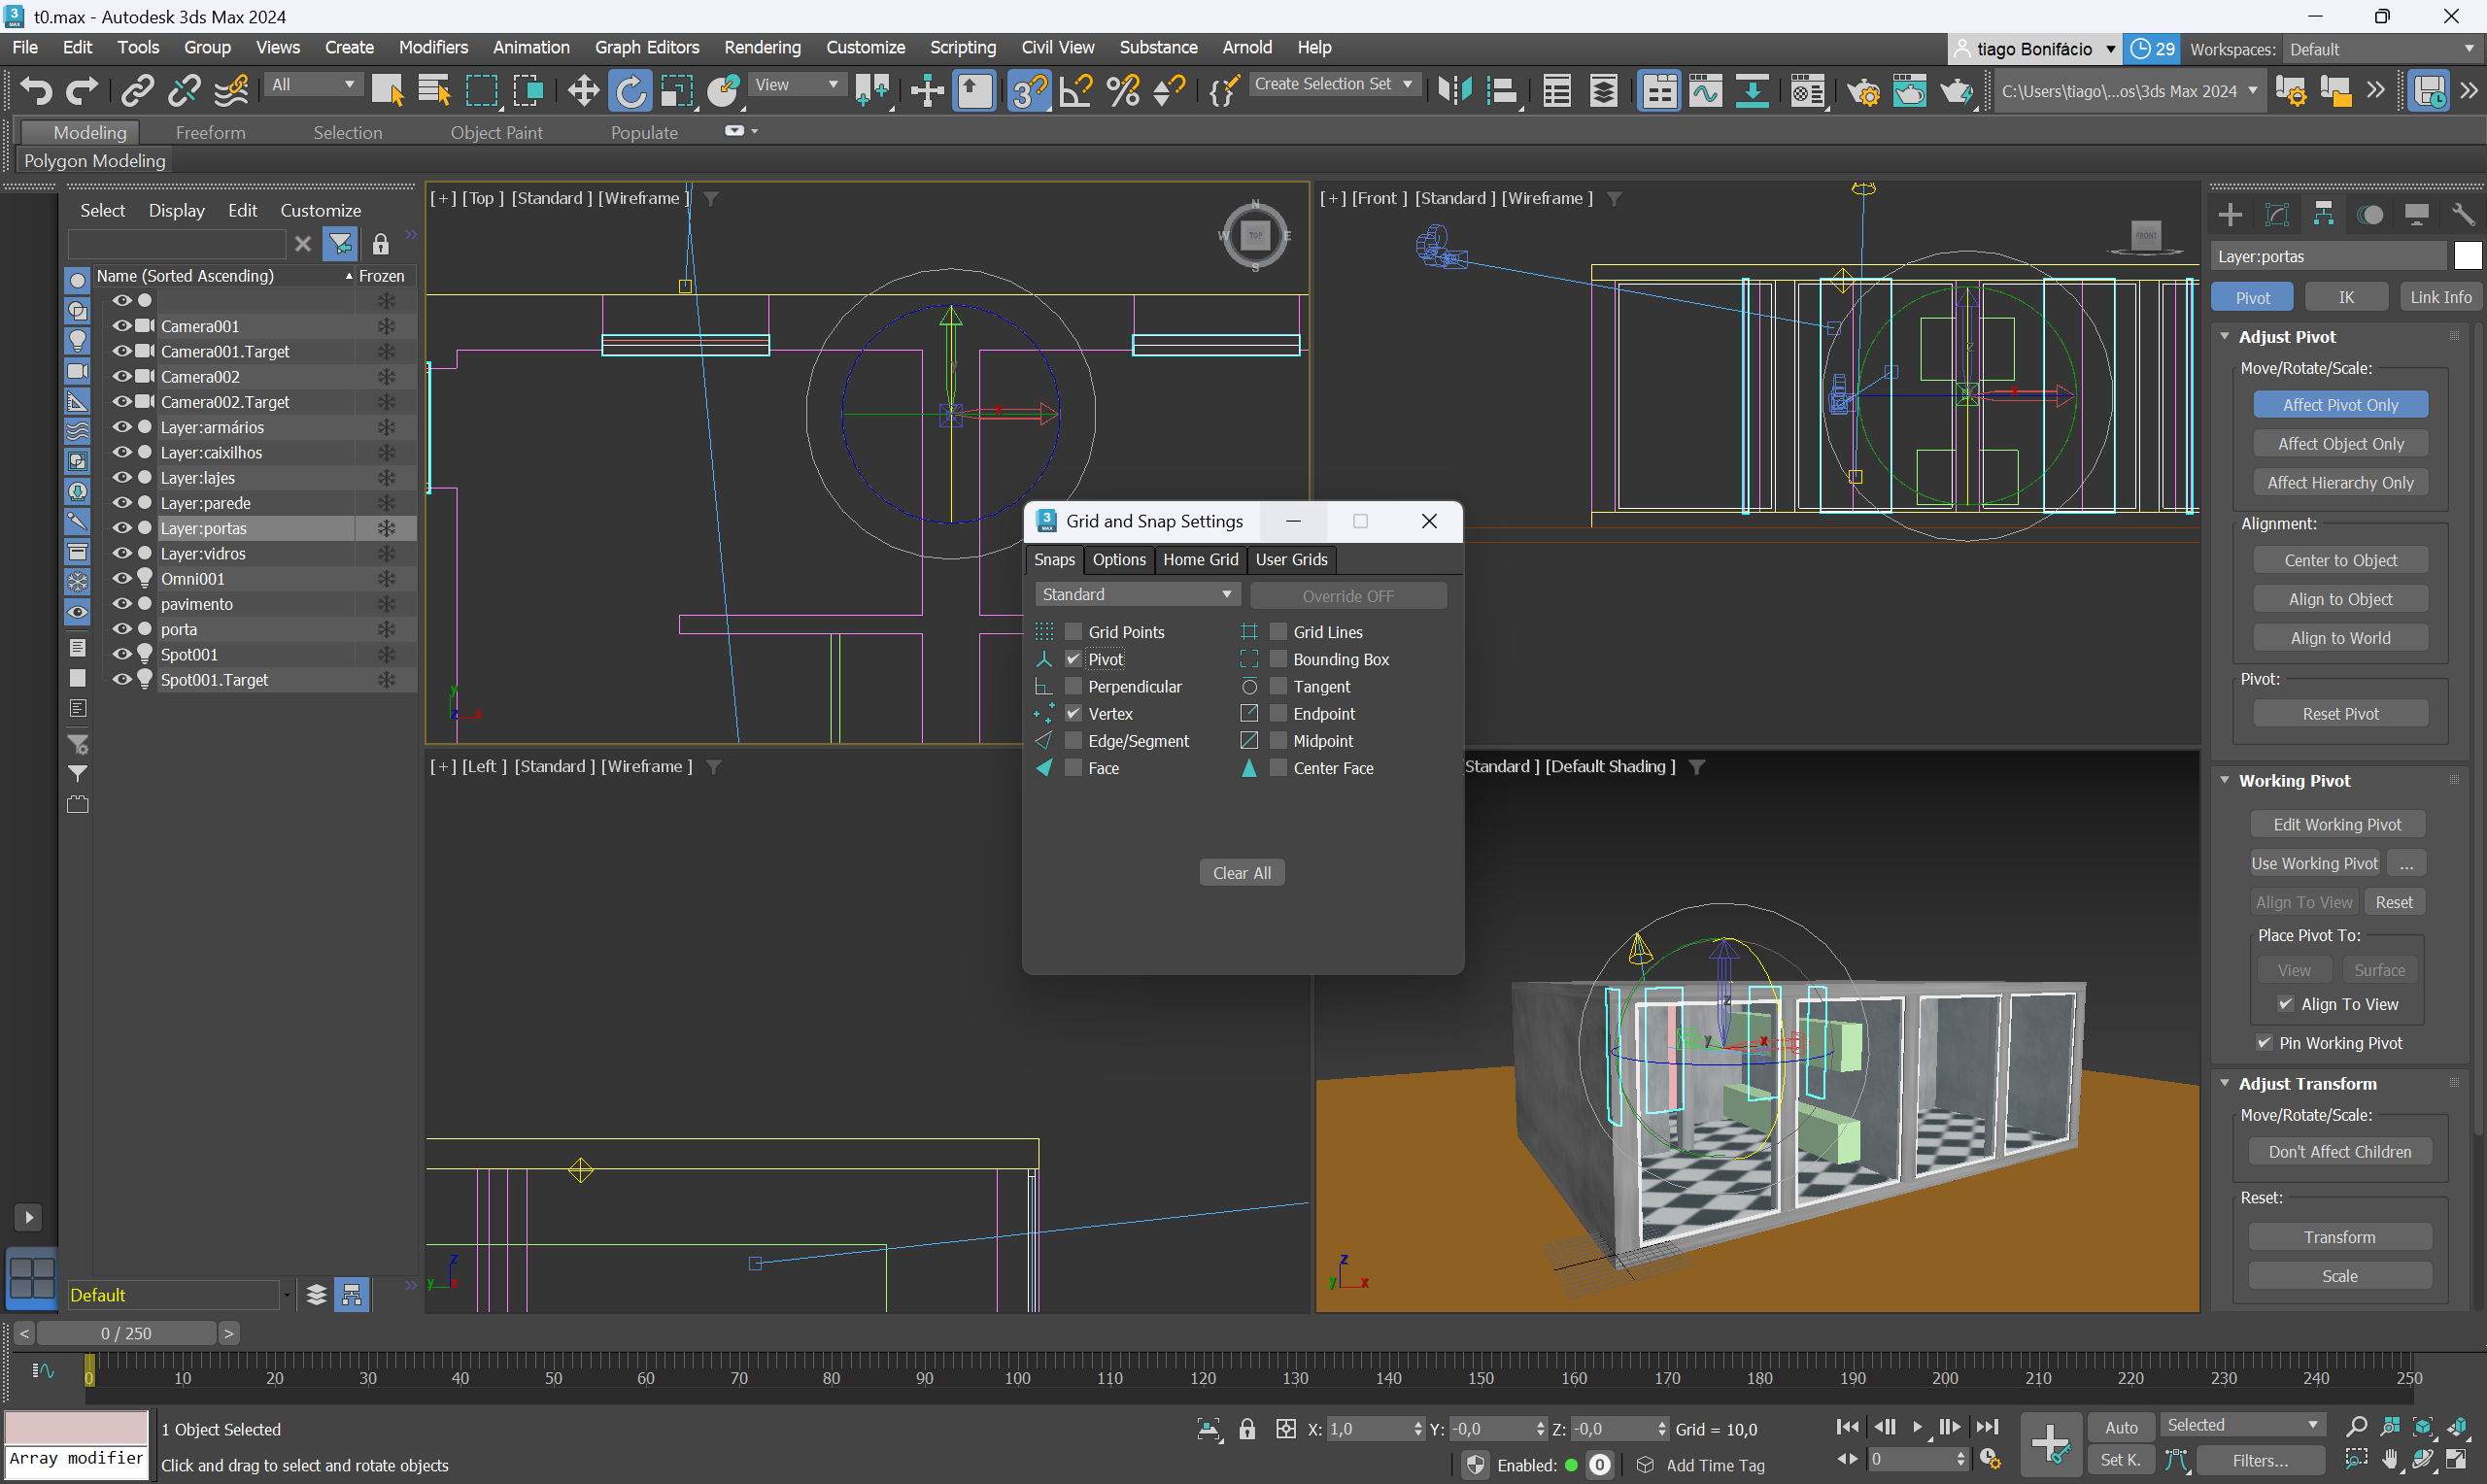The image size is (2487, 1484).
Task: Enable the Midpoint snap checkbox
Action: point(1278,741)
